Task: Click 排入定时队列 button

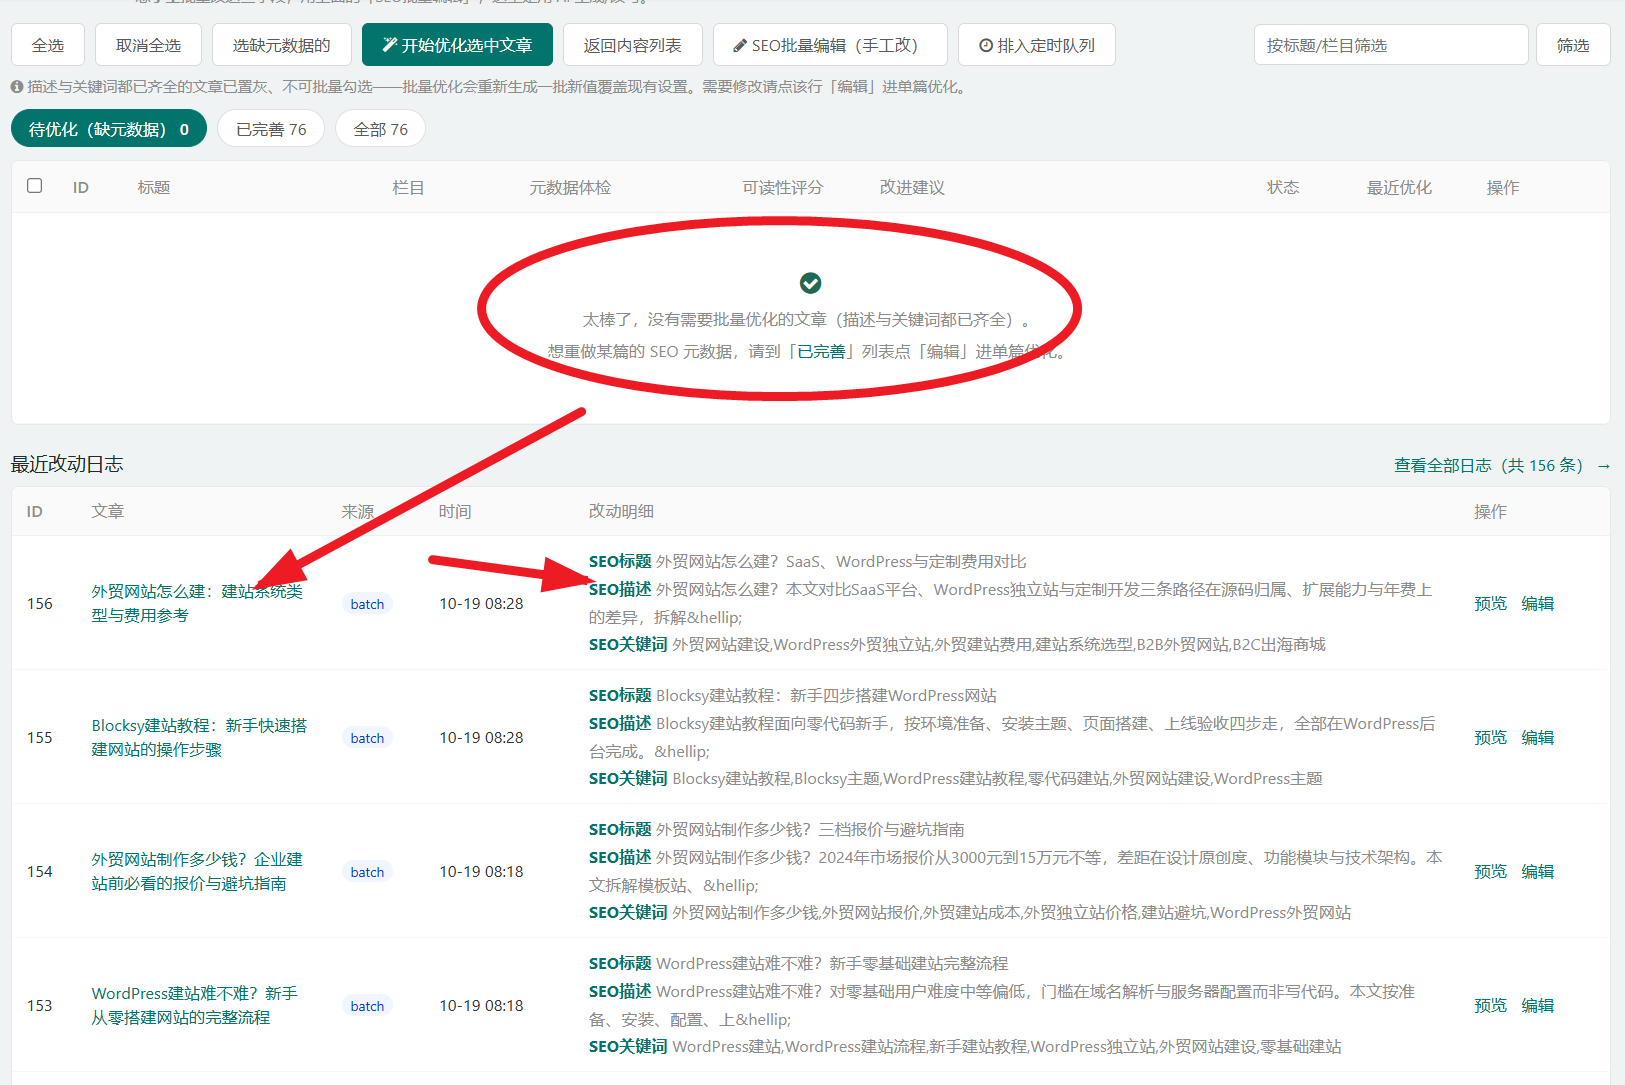Action: pos(1037,45)
